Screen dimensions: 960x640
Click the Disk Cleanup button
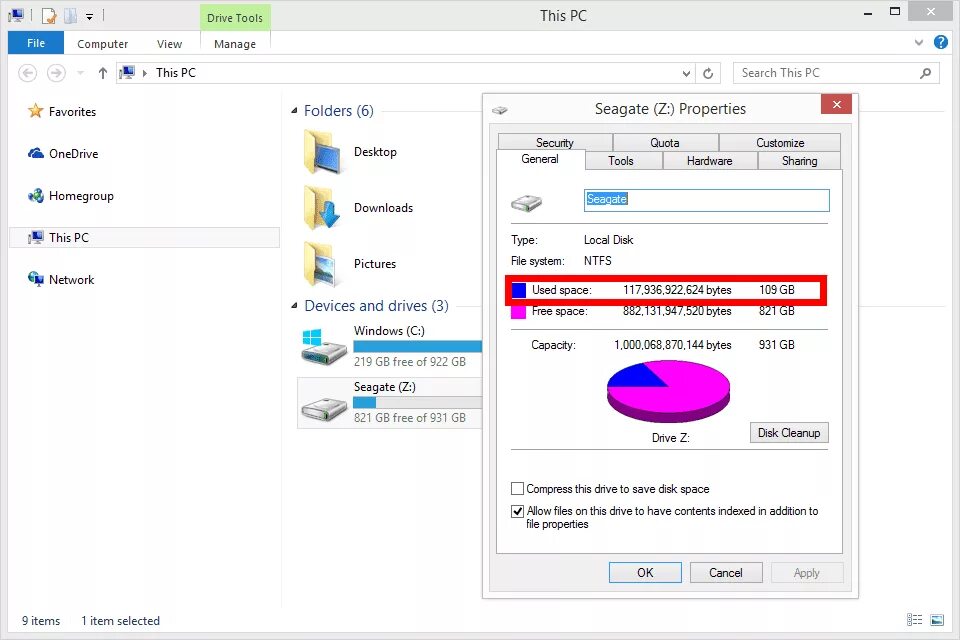tap(789, 432)
